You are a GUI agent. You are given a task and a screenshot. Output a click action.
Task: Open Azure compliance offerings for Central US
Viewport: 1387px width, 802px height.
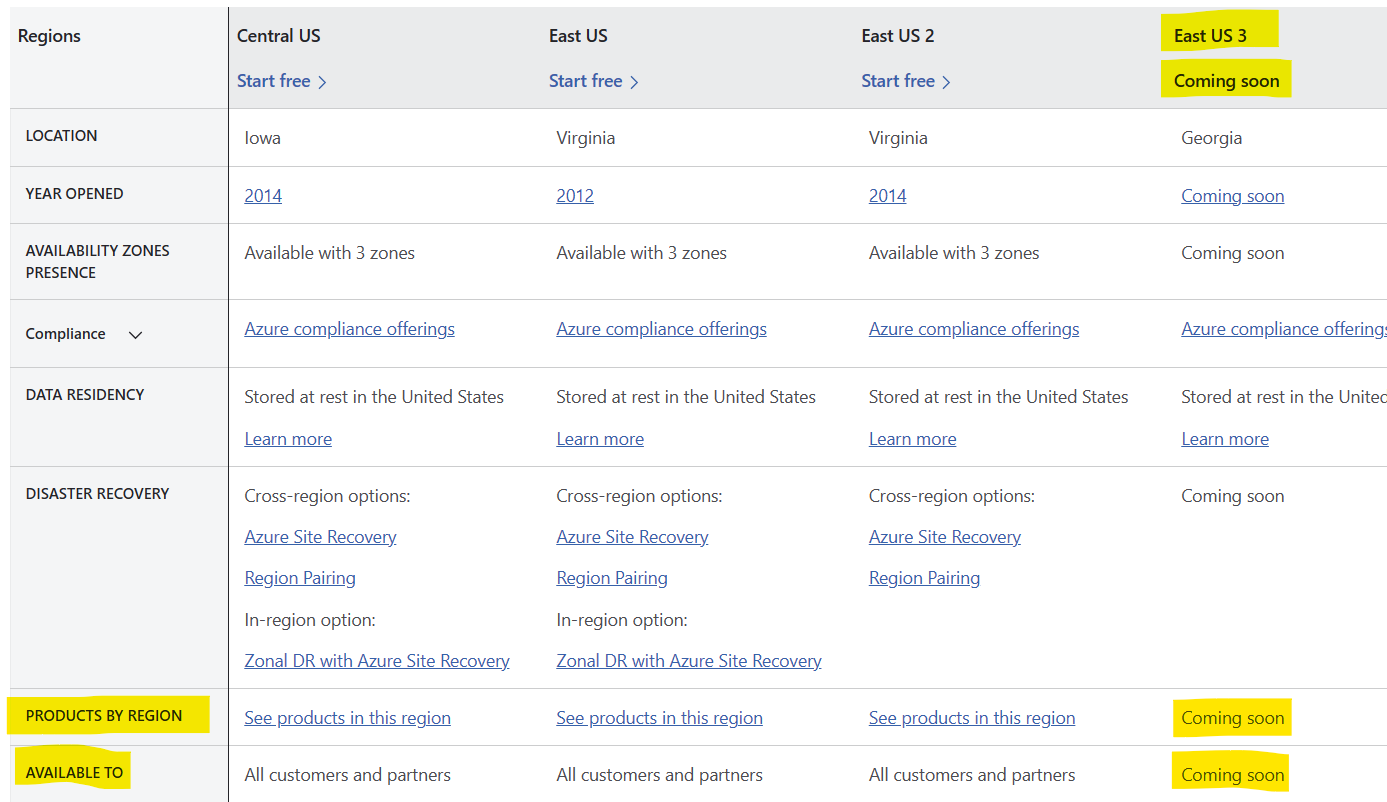click(349, 329)
